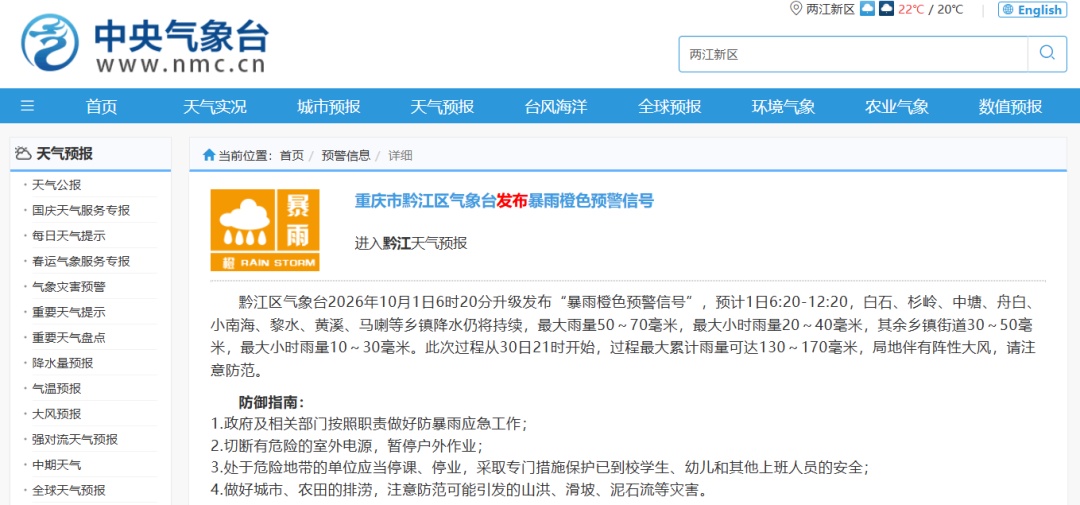
Task: Click guideline line 1 about 防暴雨应急工作
Action: click(x=369, y=423)
